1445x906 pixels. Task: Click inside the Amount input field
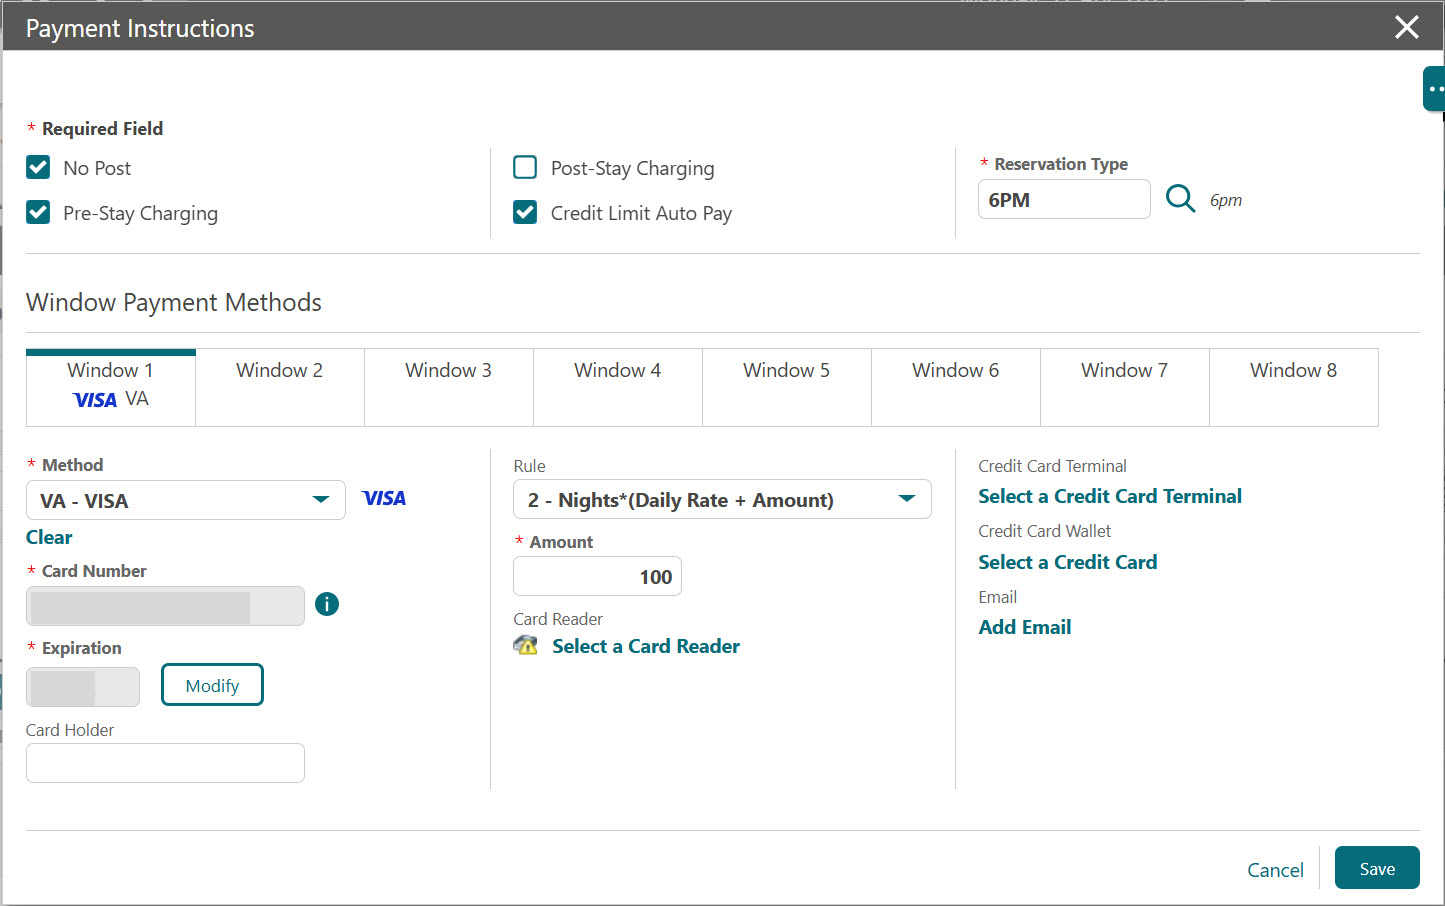click(597, 576)
